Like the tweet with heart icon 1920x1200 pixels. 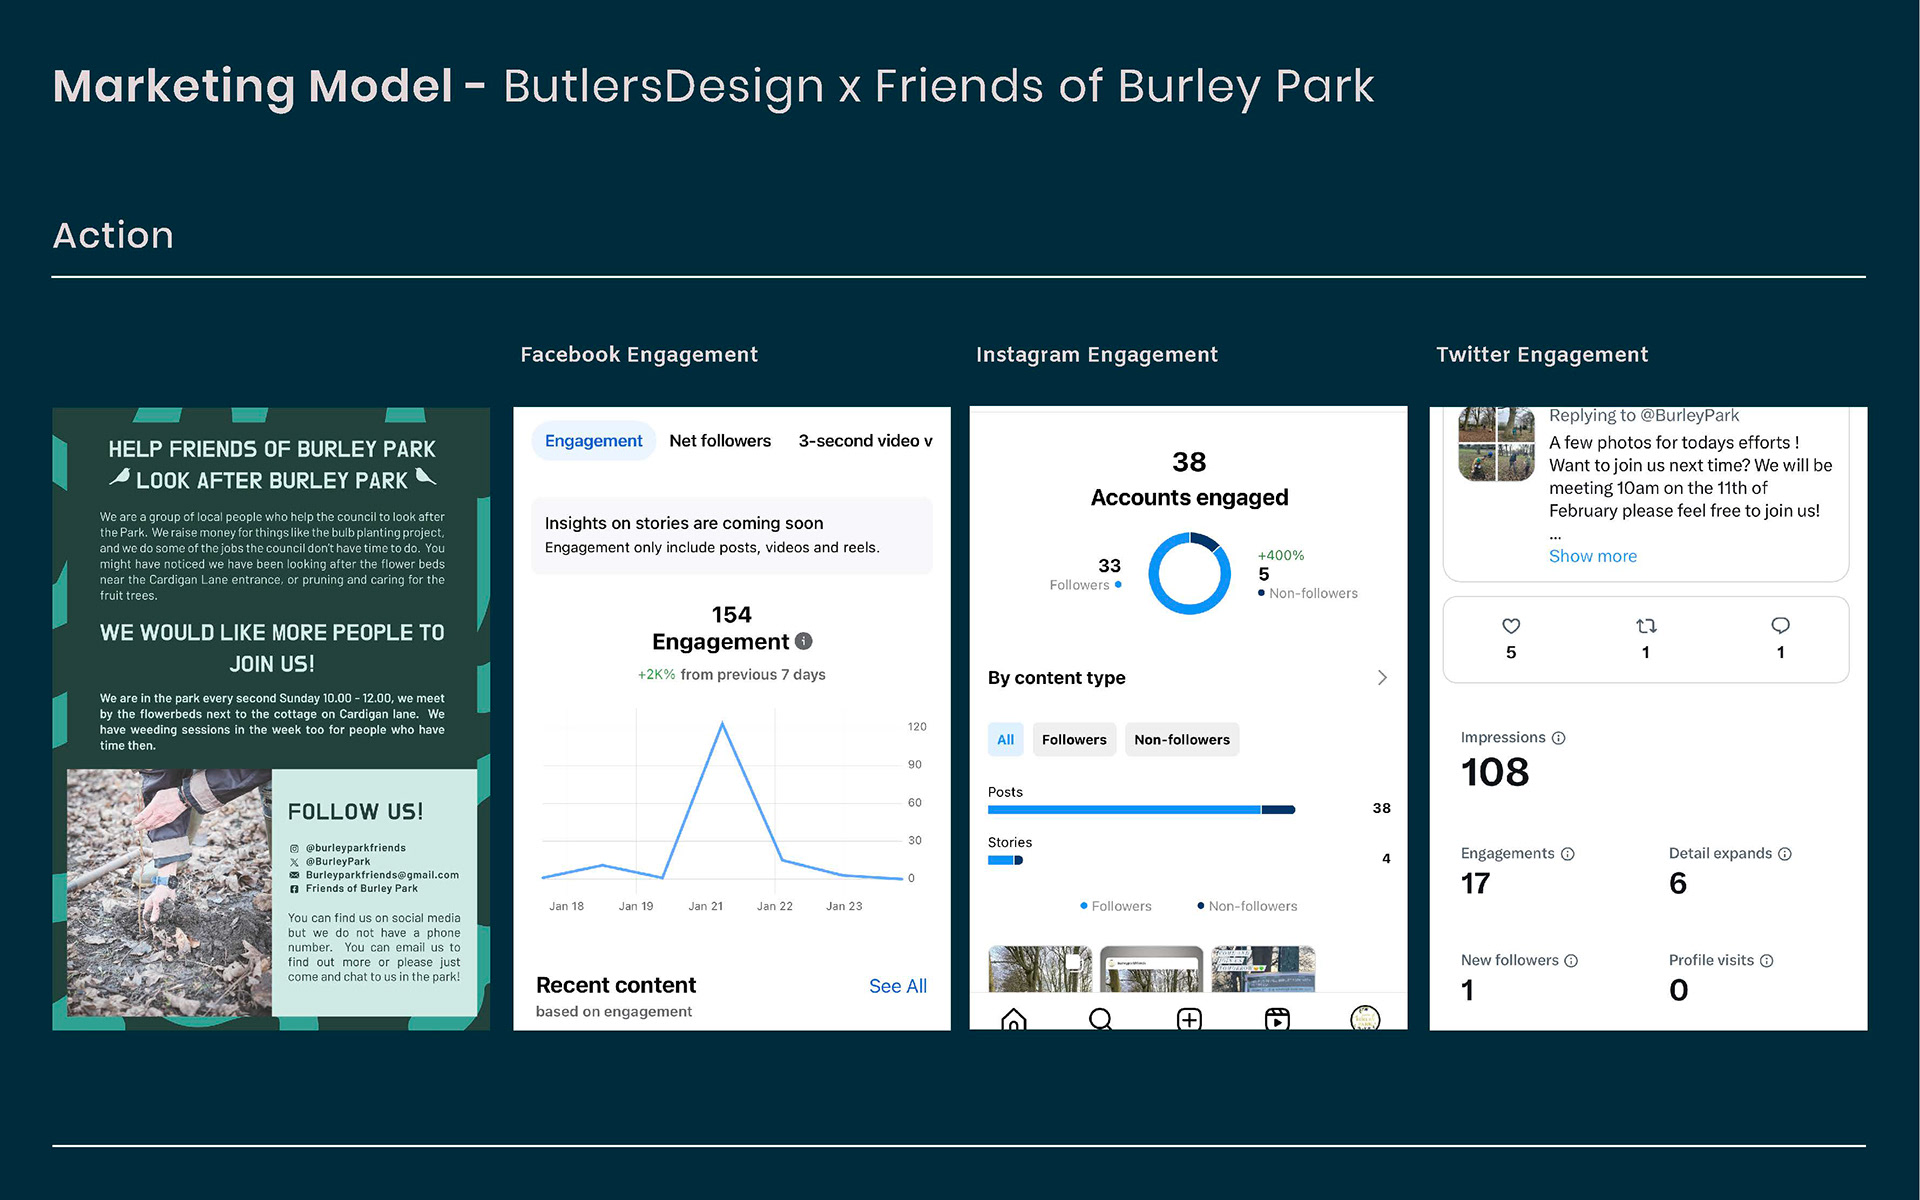pyautogui.click(x=1511, y=626)
